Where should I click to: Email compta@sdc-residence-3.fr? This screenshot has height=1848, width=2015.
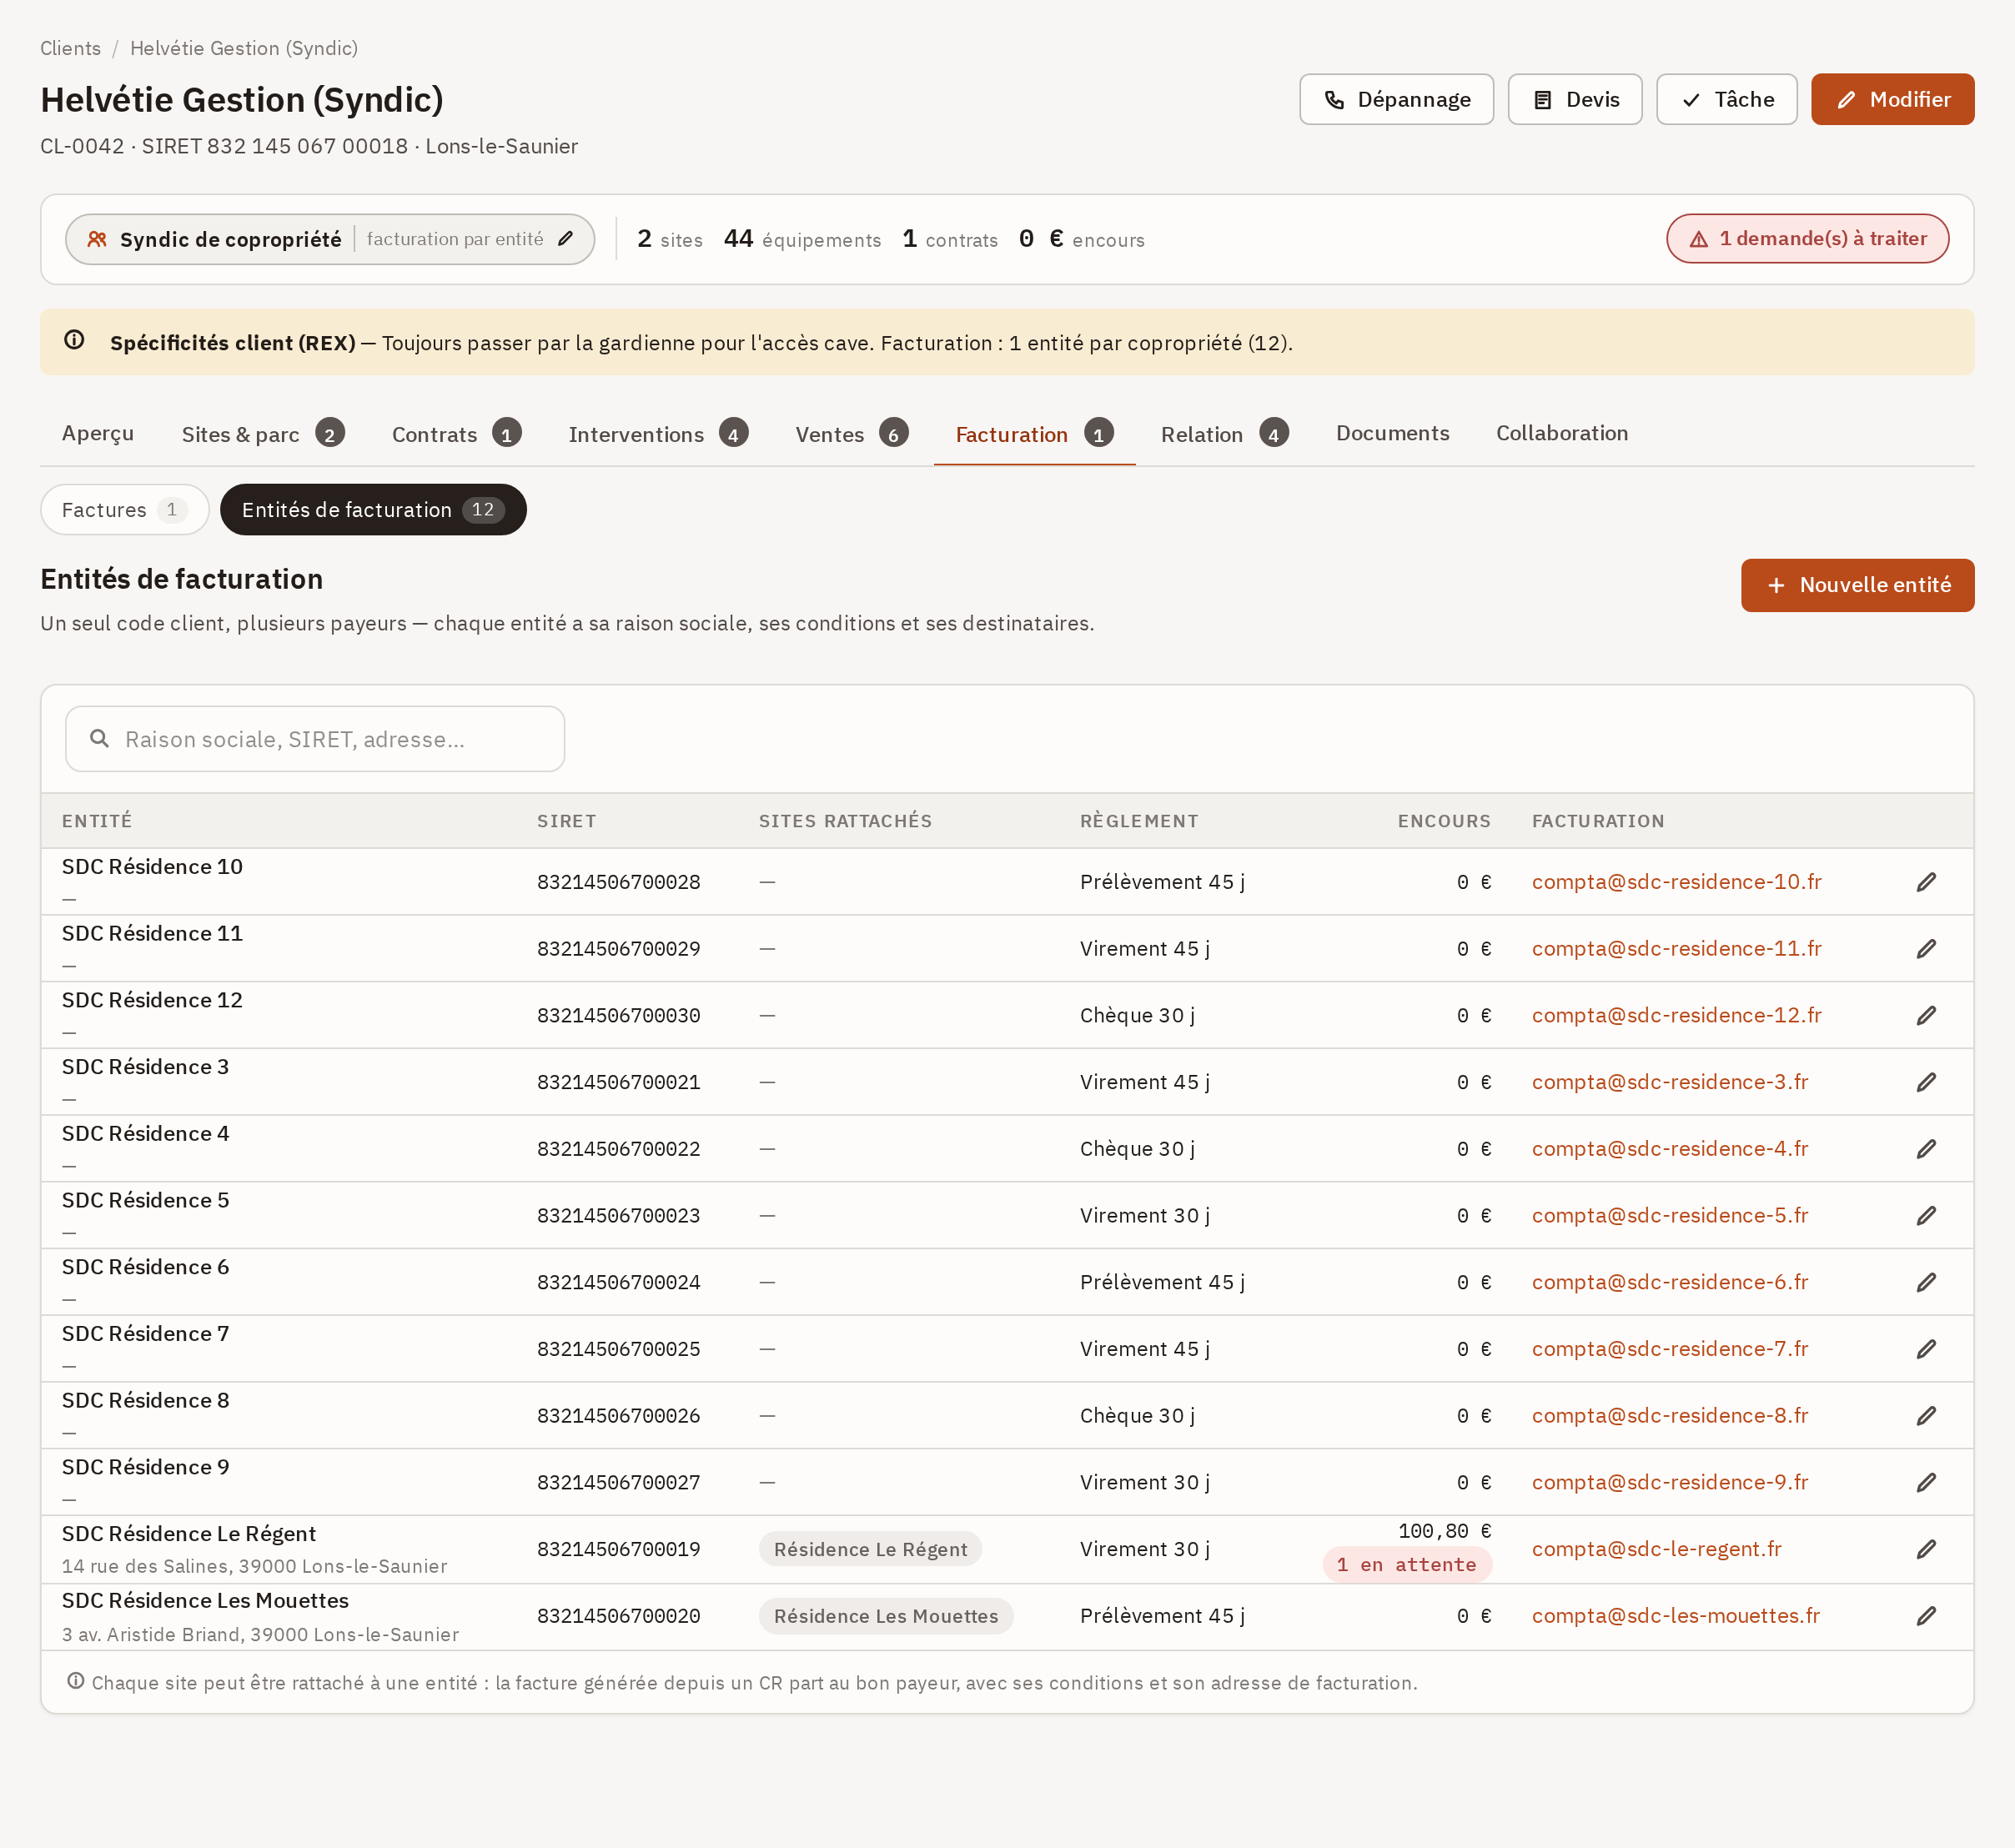click(1670, 1082)
